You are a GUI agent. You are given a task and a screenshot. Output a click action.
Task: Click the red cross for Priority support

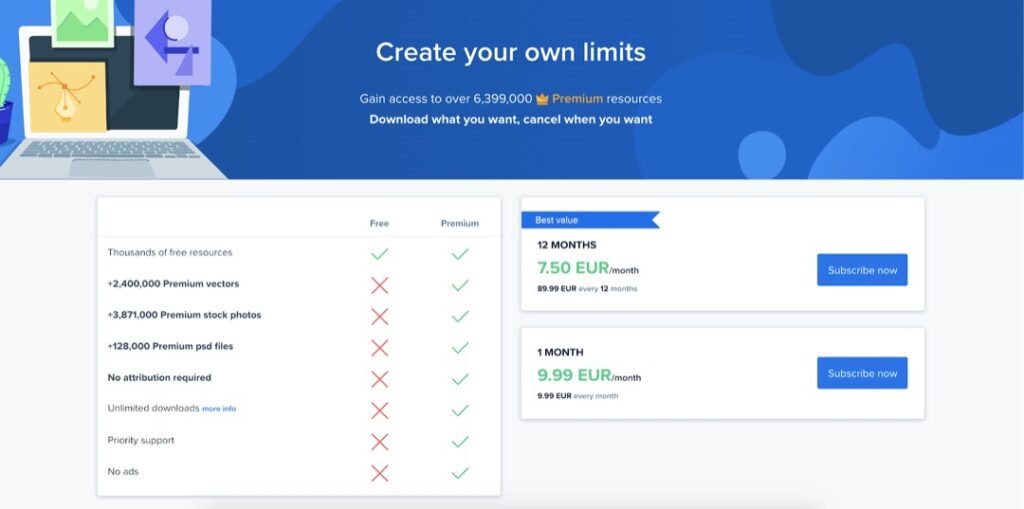[x=379, y=442]
